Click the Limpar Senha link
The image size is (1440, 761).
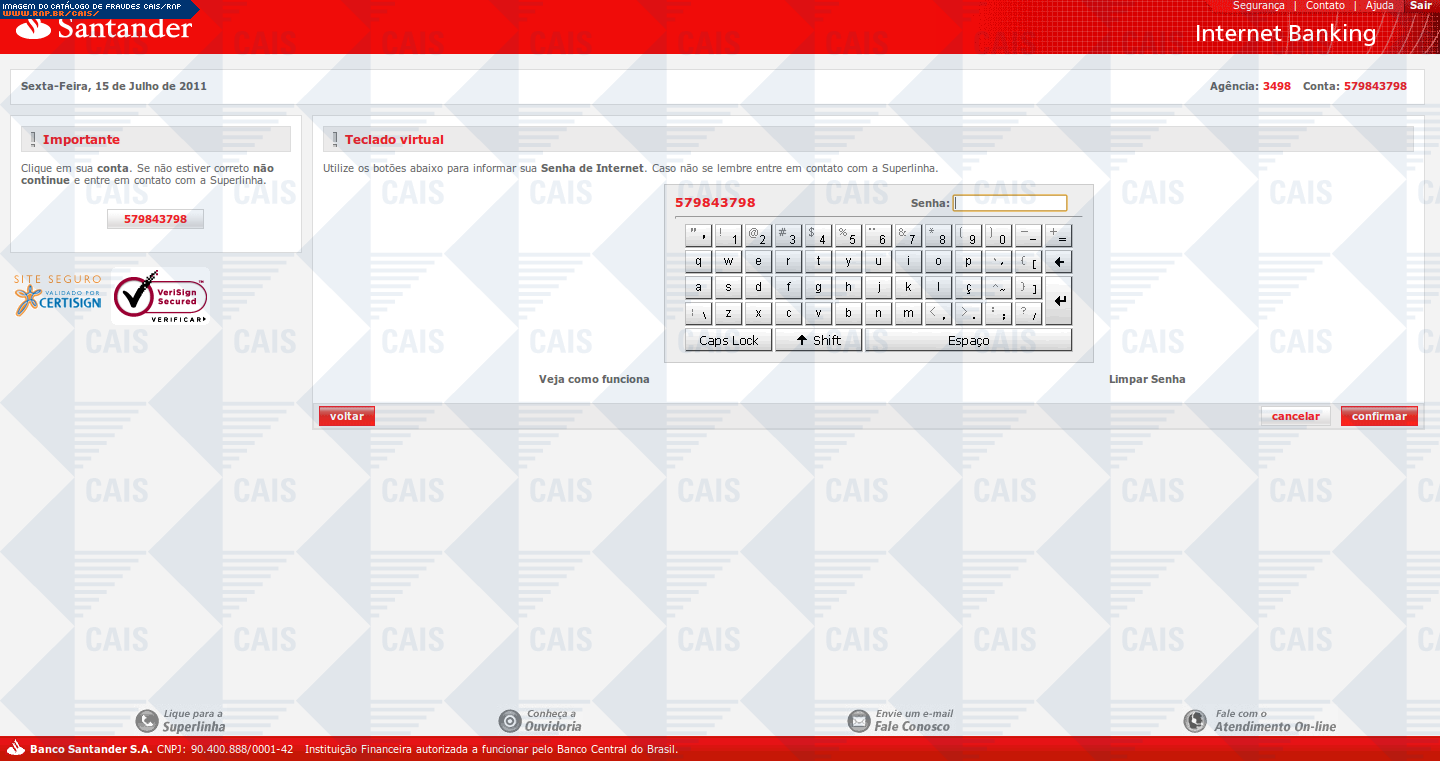point(1147,379)
